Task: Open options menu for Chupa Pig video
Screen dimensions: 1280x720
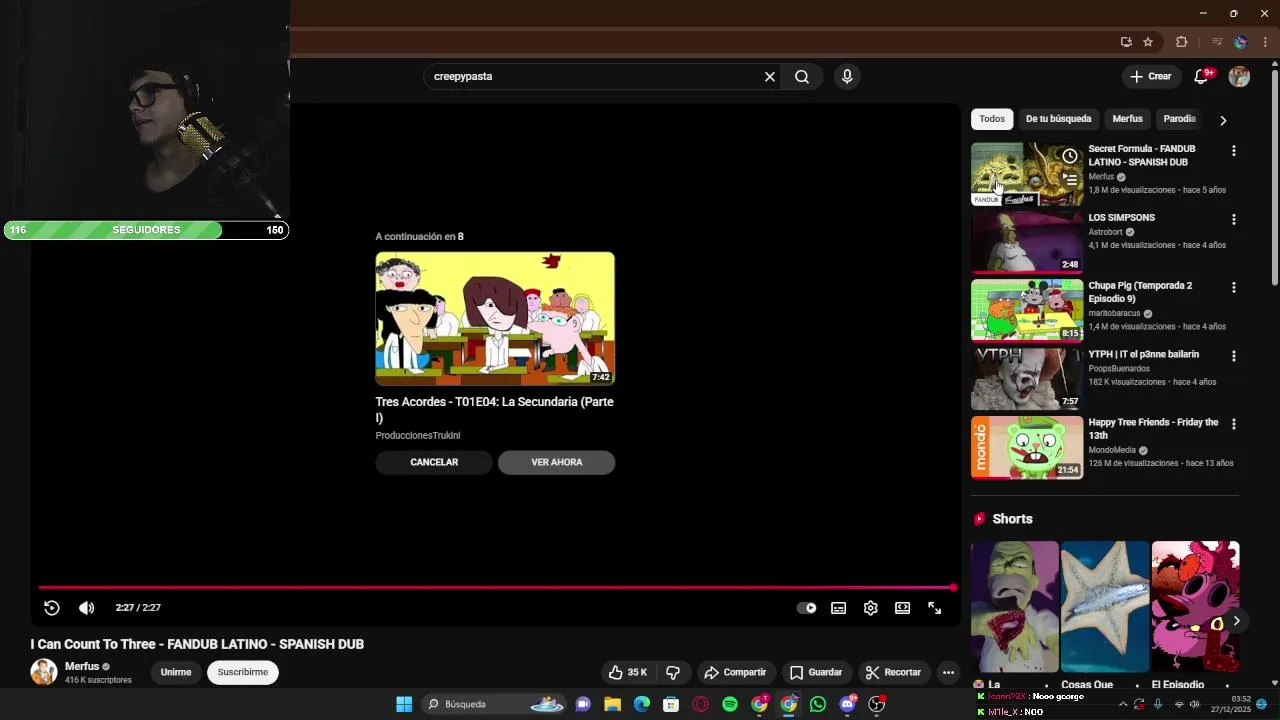Action: point(1233,288)
